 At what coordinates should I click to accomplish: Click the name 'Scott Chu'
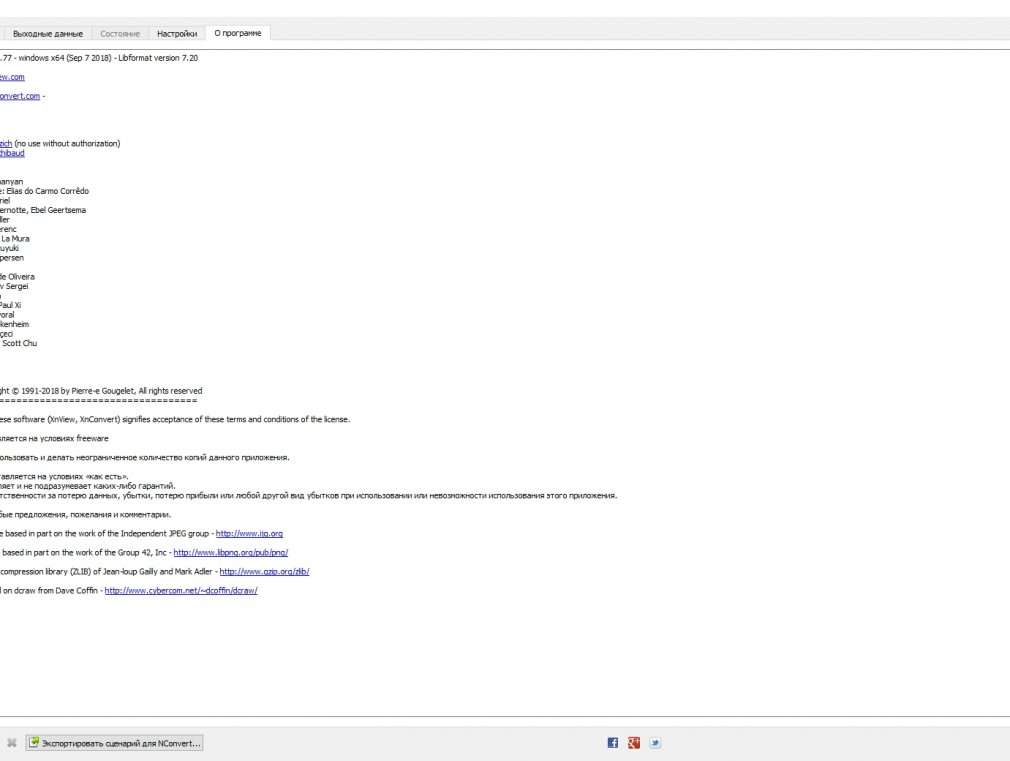(x=19, y=343)
